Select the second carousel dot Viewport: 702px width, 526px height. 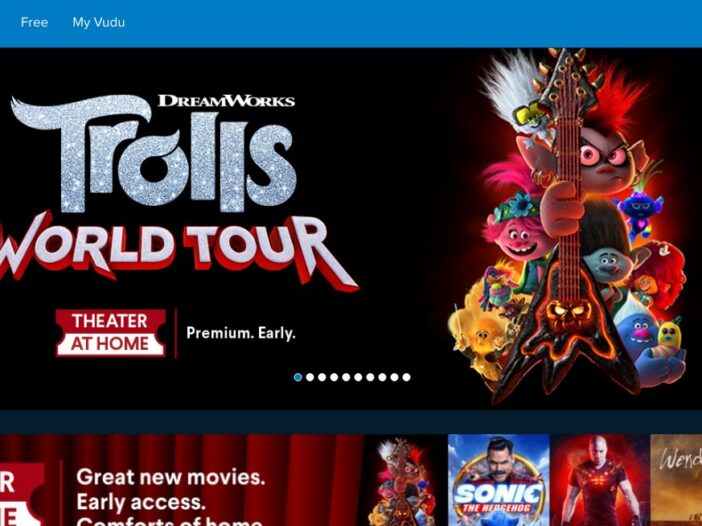[x=310, y=377]
